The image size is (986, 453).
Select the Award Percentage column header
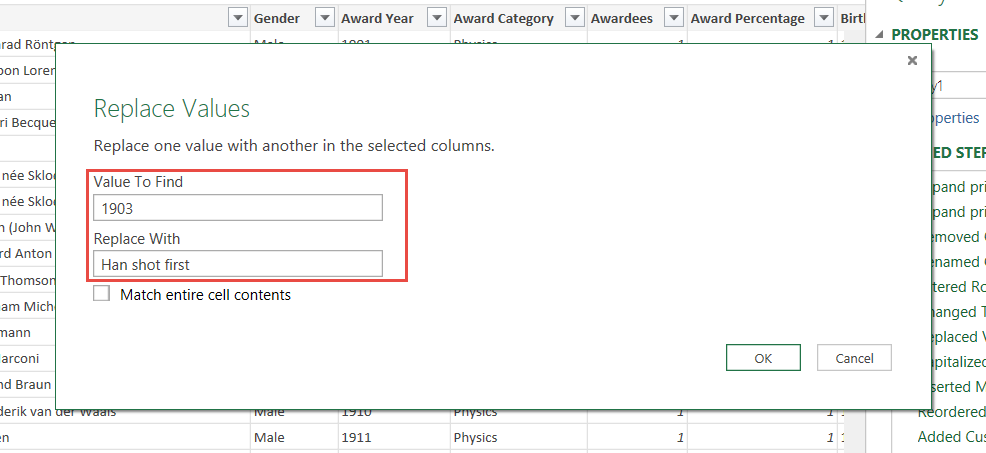747,18
